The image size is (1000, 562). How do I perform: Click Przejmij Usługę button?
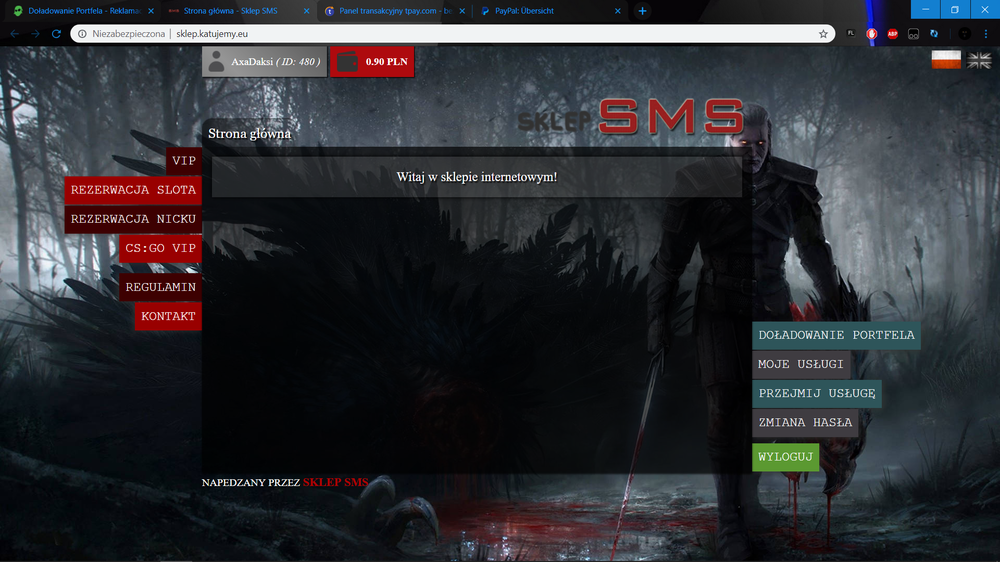click(x=817, y=394)
